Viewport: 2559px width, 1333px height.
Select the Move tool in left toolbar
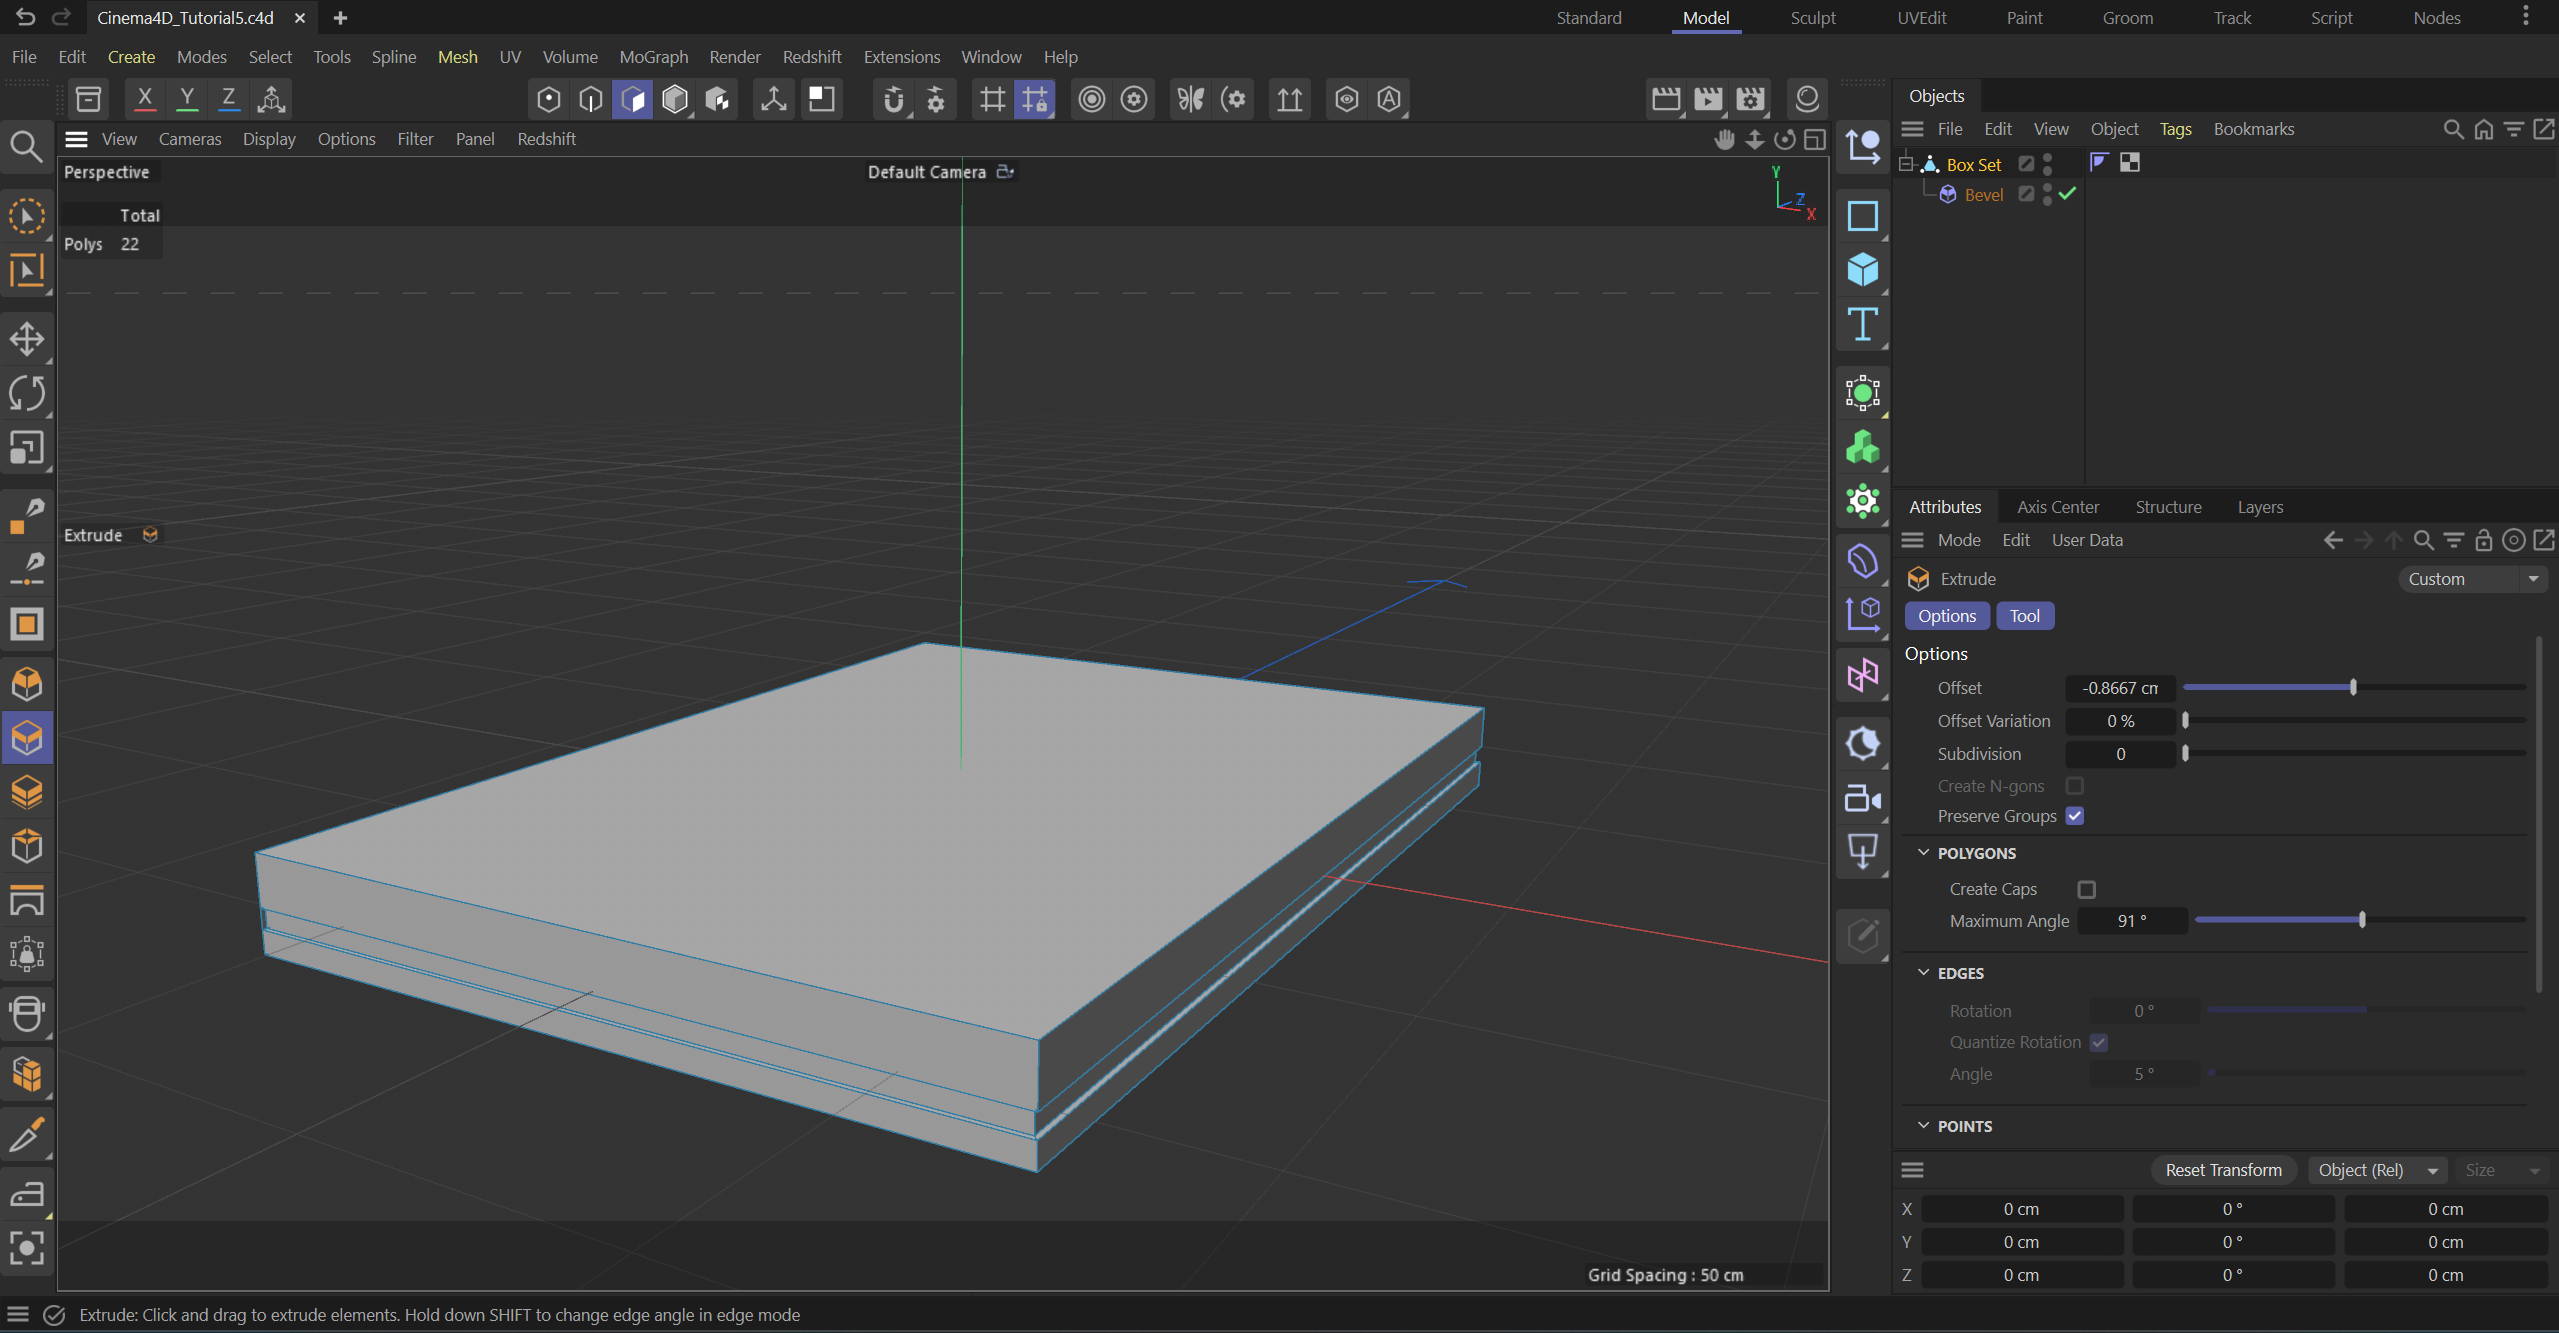tap(26, 338)
